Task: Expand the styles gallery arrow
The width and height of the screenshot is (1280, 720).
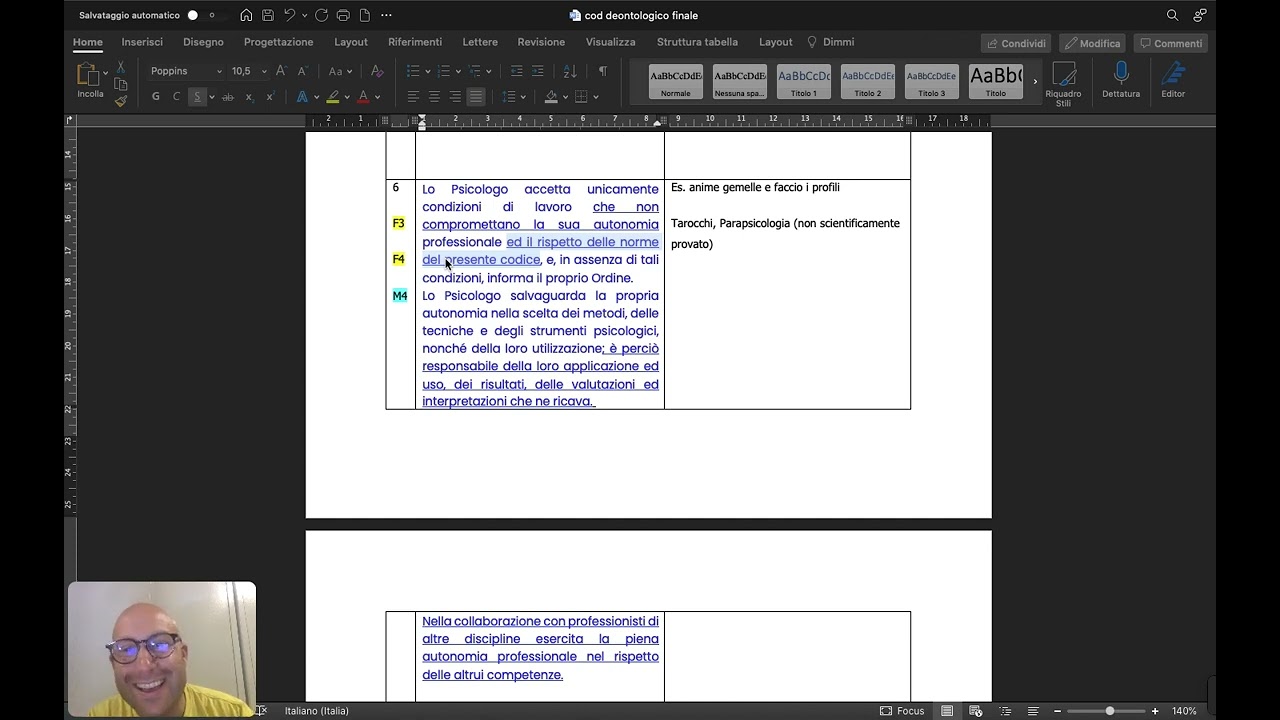Action: point(1034,81)
